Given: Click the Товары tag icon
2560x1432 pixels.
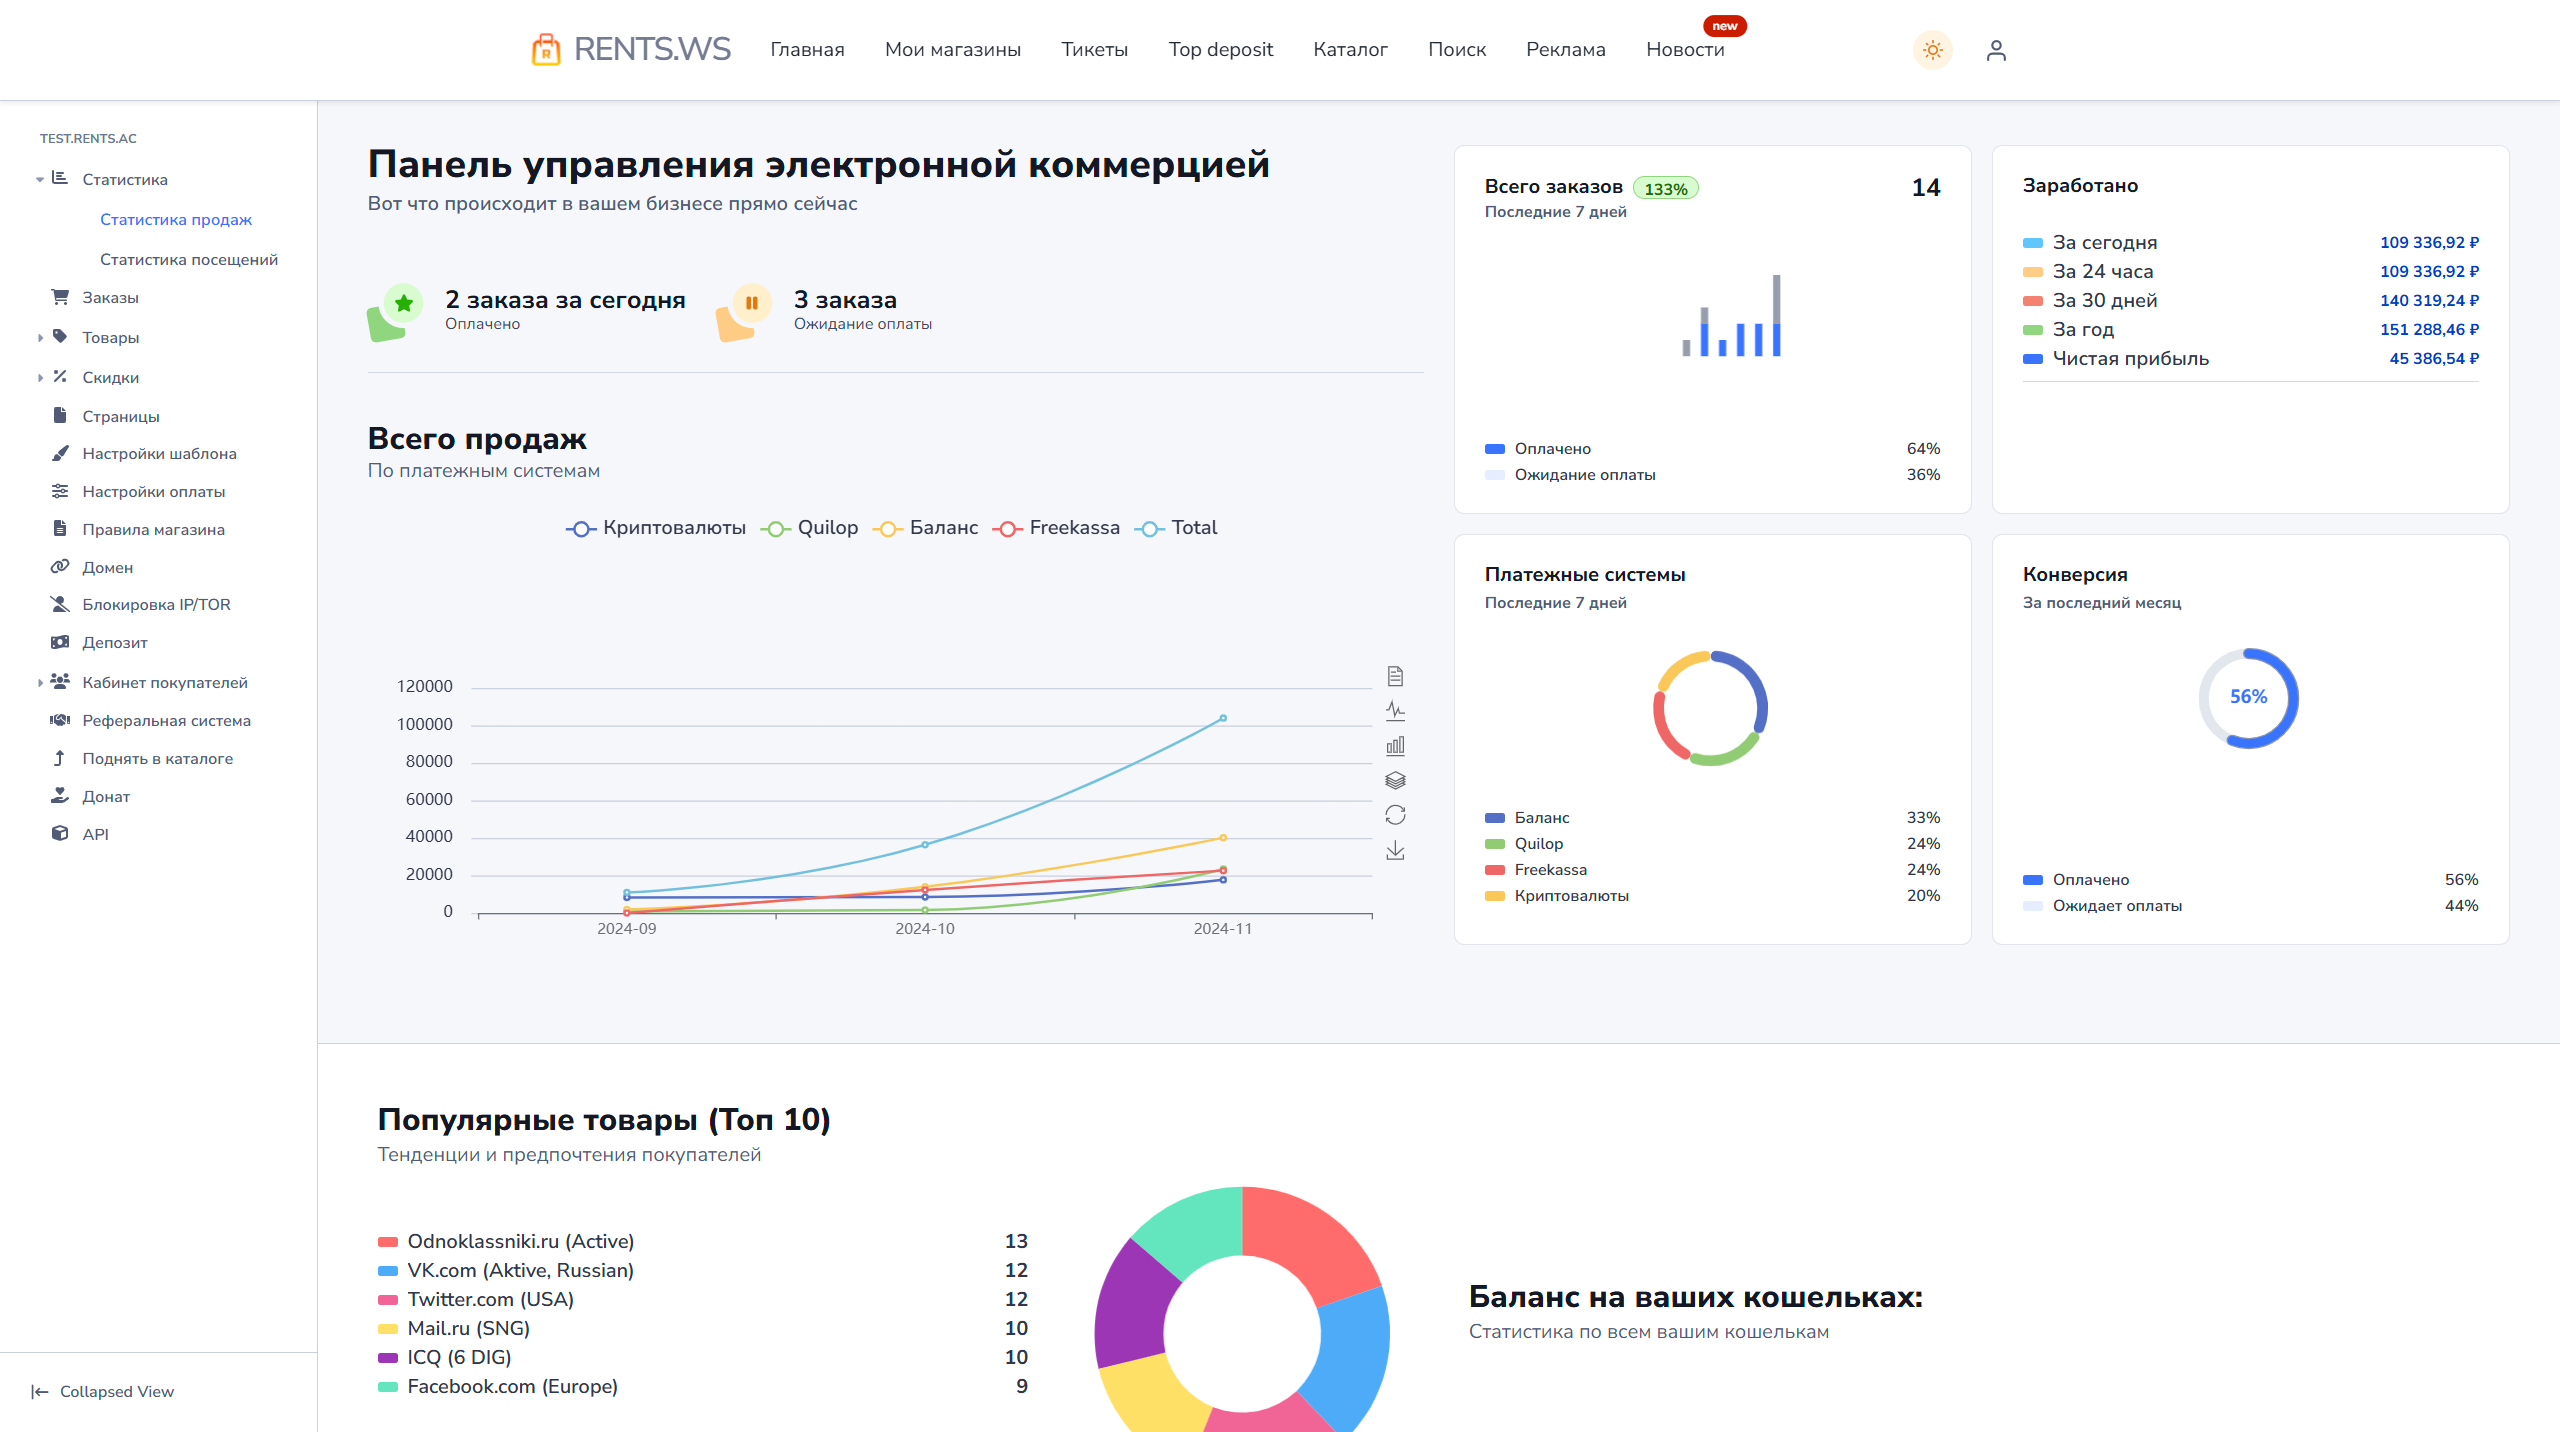Looking at the screenshot, I should click(x=60, y=337).
